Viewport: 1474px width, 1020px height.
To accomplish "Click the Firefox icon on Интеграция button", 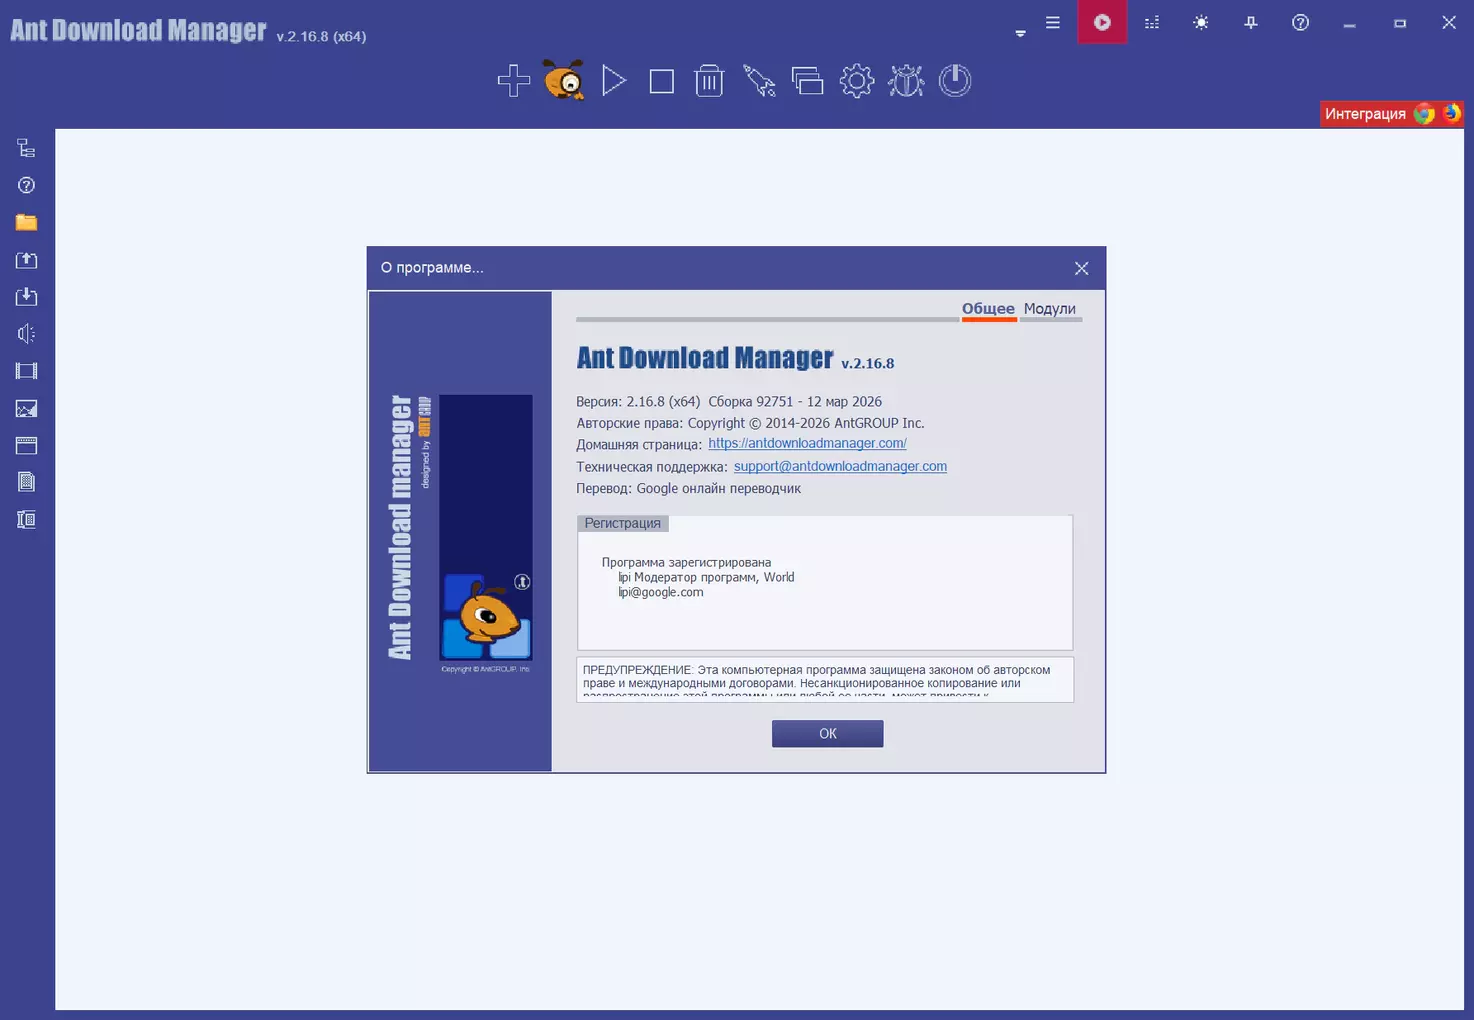I will click(1451, 114).
